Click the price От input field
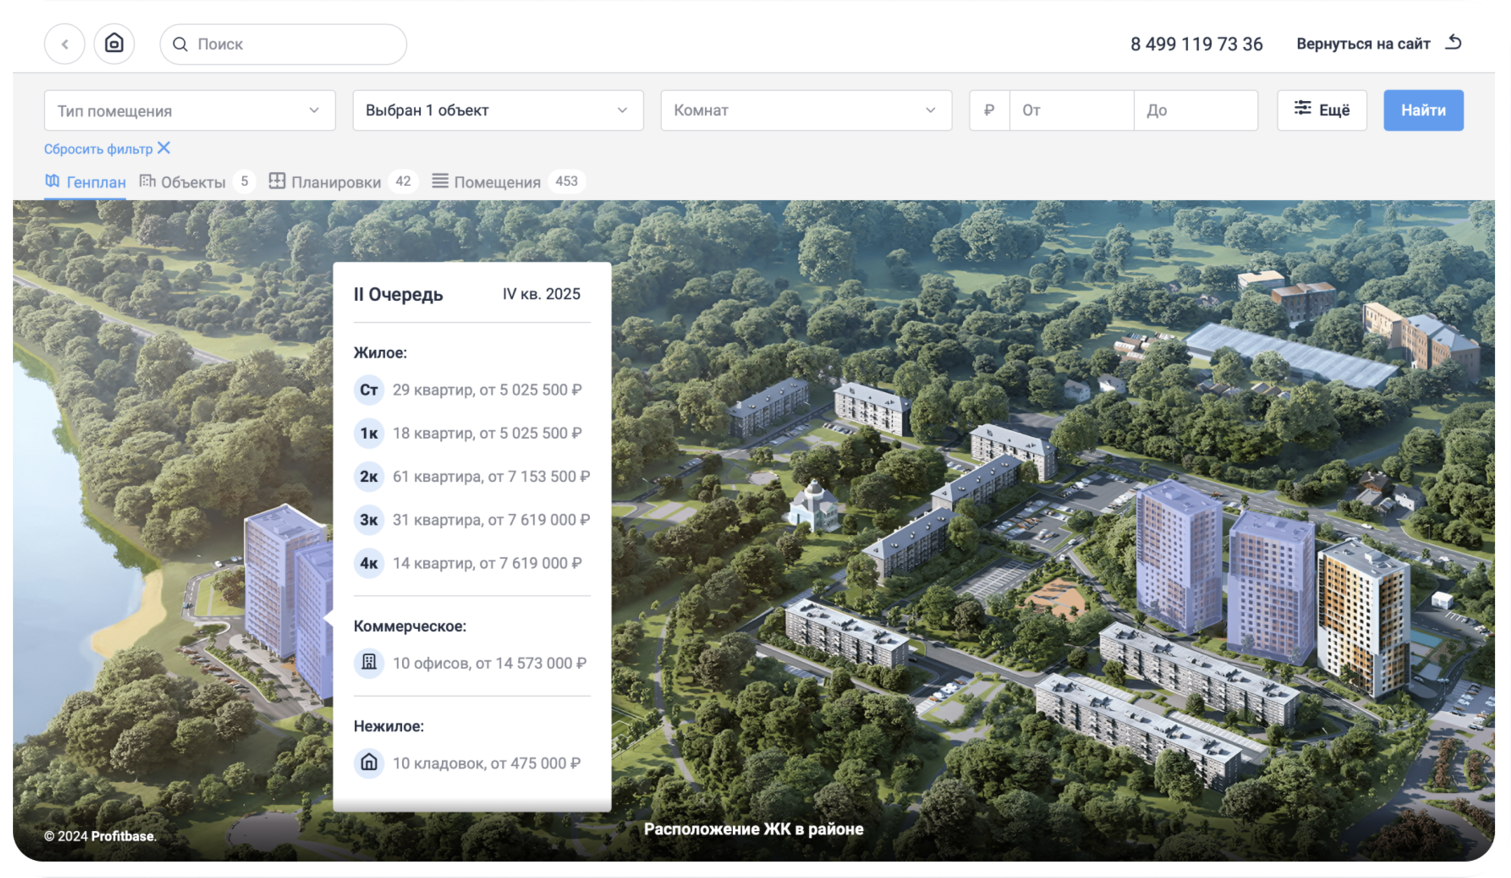Screen dimensions: 1511x878 point(1071,110)
